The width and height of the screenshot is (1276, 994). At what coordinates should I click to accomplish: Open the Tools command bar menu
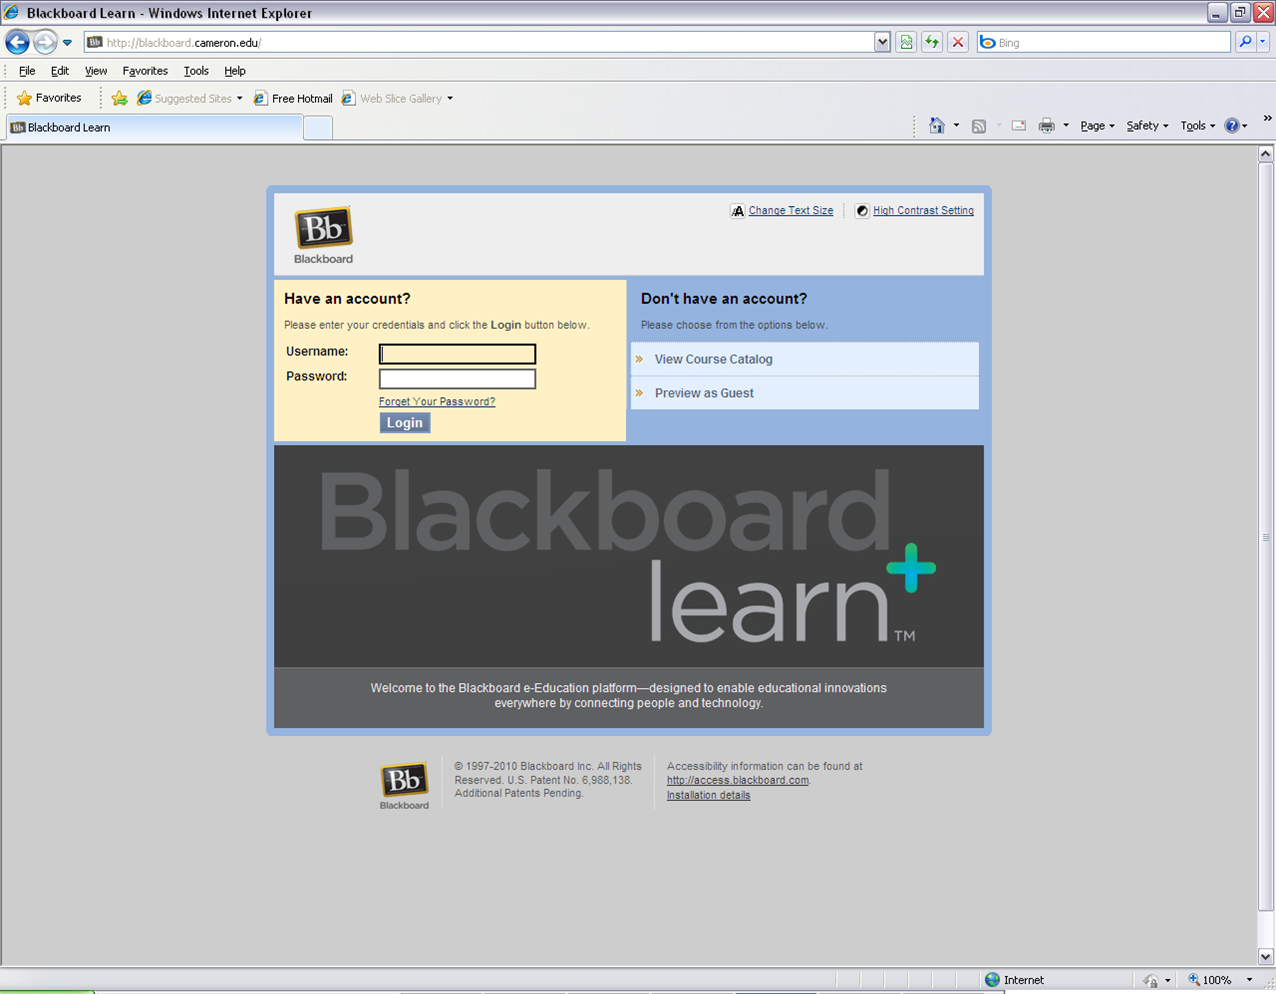pyautogui.click(x=1197, y=126)
